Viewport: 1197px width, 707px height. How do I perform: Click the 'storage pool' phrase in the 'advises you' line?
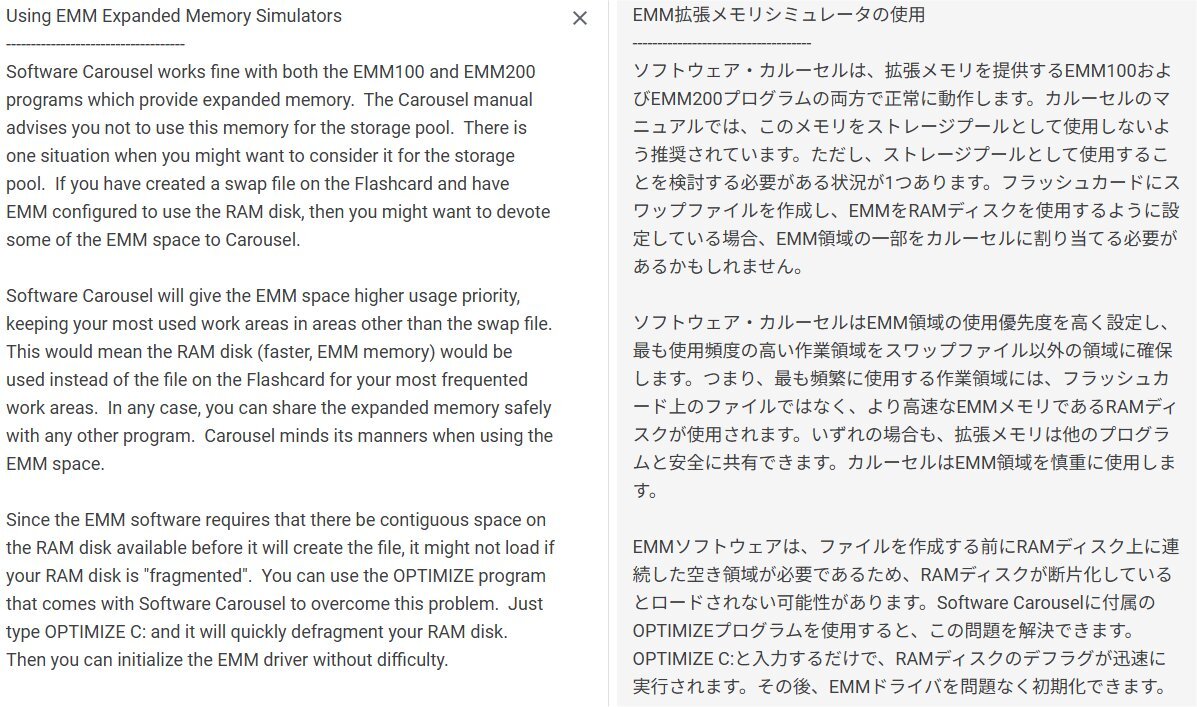pyautogui.click(x=399, y=128)
